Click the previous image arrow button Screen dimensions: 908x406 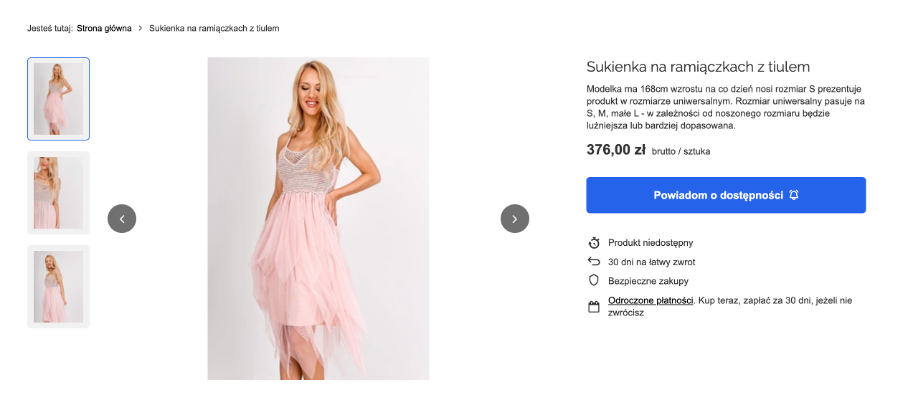click(122, 218)
